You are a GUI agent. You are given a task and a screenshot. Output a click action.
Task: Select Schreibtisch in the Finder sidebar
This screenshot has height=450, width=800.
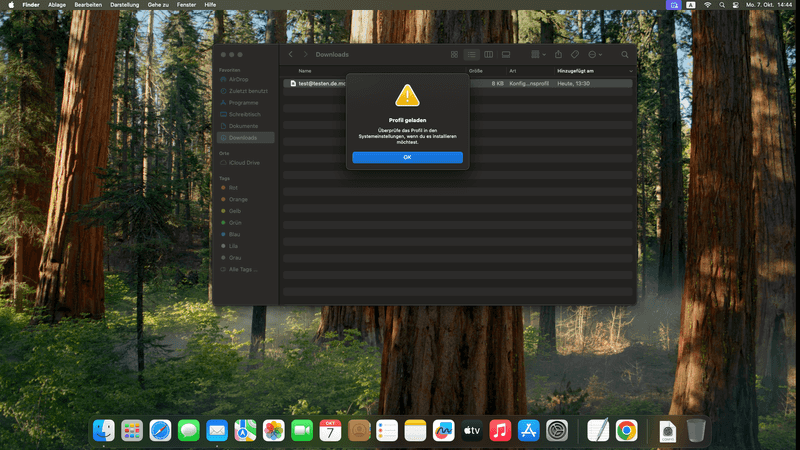[245, 114]
